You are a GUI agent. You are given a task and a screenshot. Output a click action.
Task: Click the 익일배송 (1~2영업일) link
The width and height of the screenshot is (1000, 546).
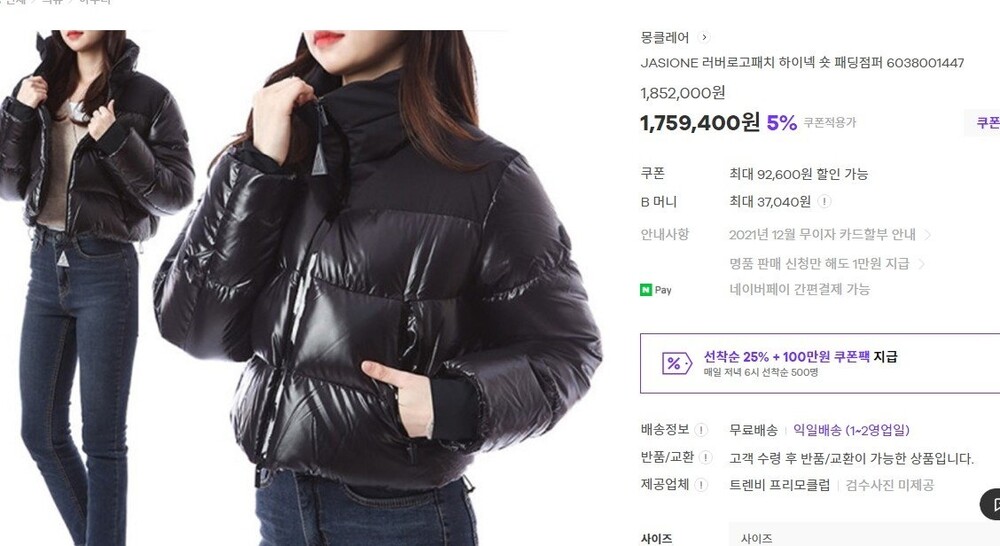tap(851, 430)
